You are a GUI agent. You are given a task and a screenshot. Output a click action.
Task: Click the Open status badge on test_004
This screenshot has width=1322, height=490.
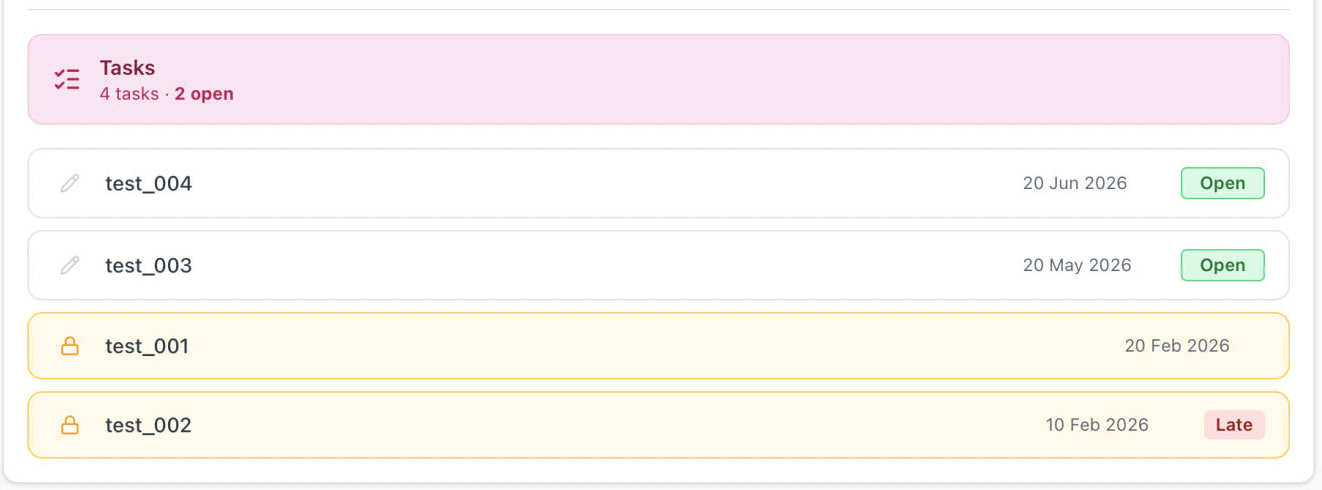click(x=1222, y=183)
